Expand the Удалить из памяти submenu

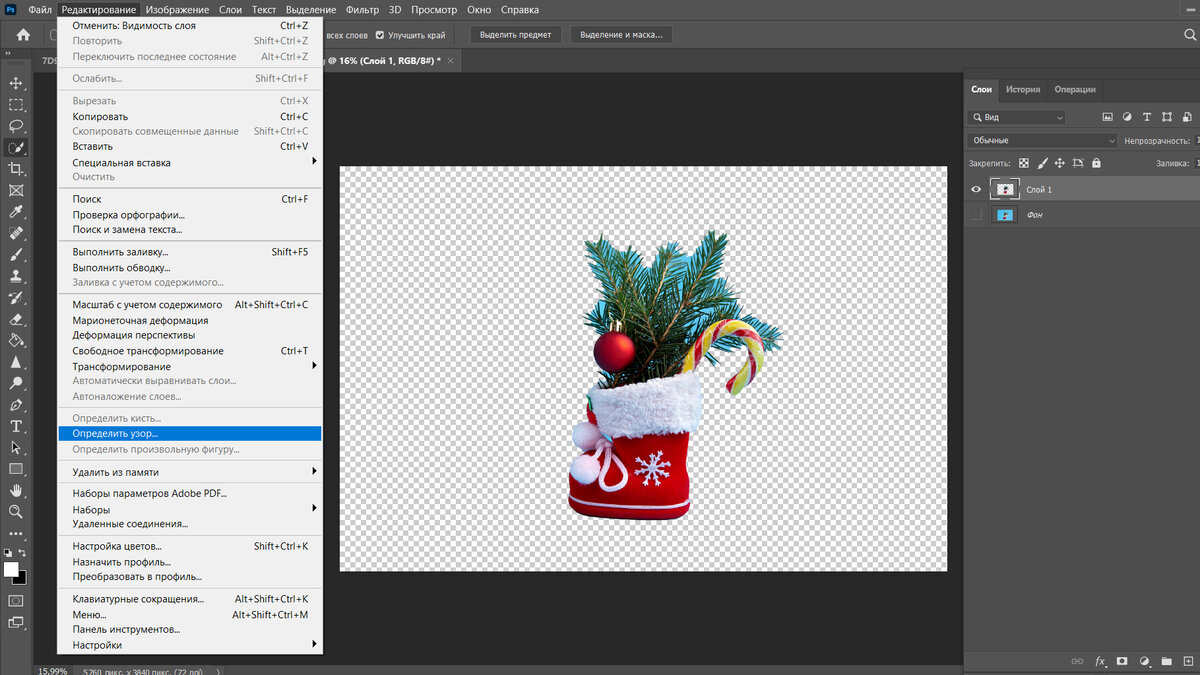[x=190, y=472]
